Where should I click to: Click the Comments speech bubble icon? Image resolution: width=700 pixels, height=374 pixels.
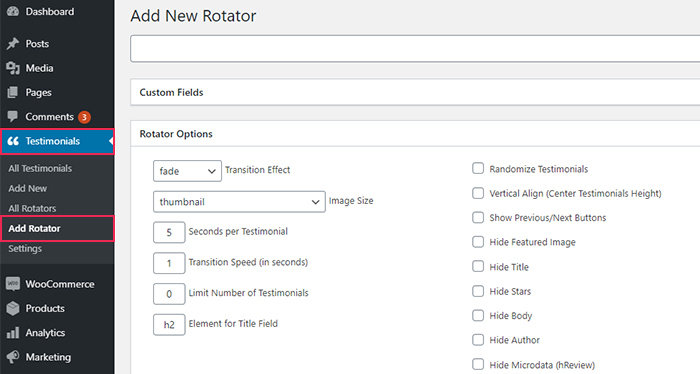pos(13,116)
